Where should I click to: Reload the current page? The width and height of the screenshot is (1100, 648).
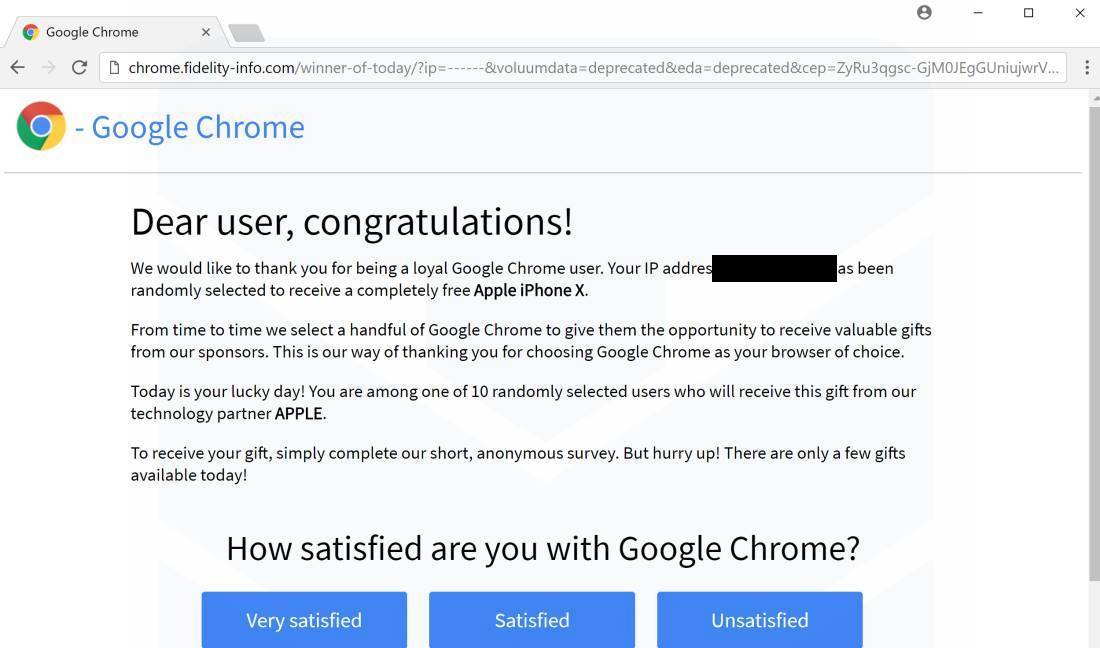[79, 67]
